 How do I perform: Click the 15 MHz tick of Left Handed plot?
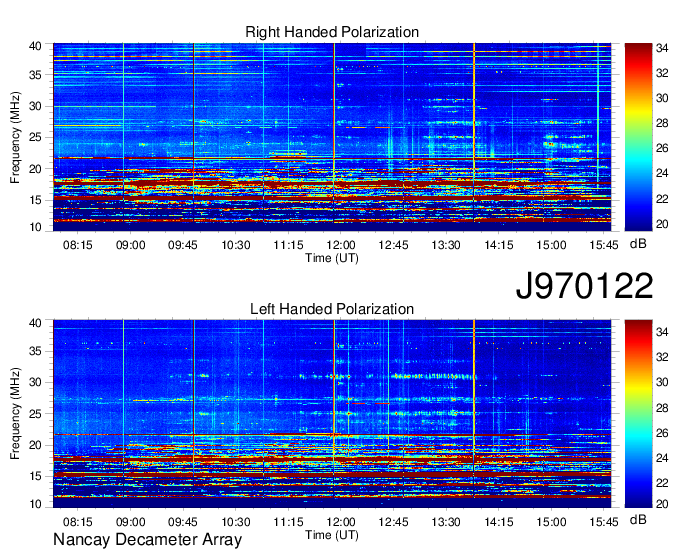(x=35, y=476)
